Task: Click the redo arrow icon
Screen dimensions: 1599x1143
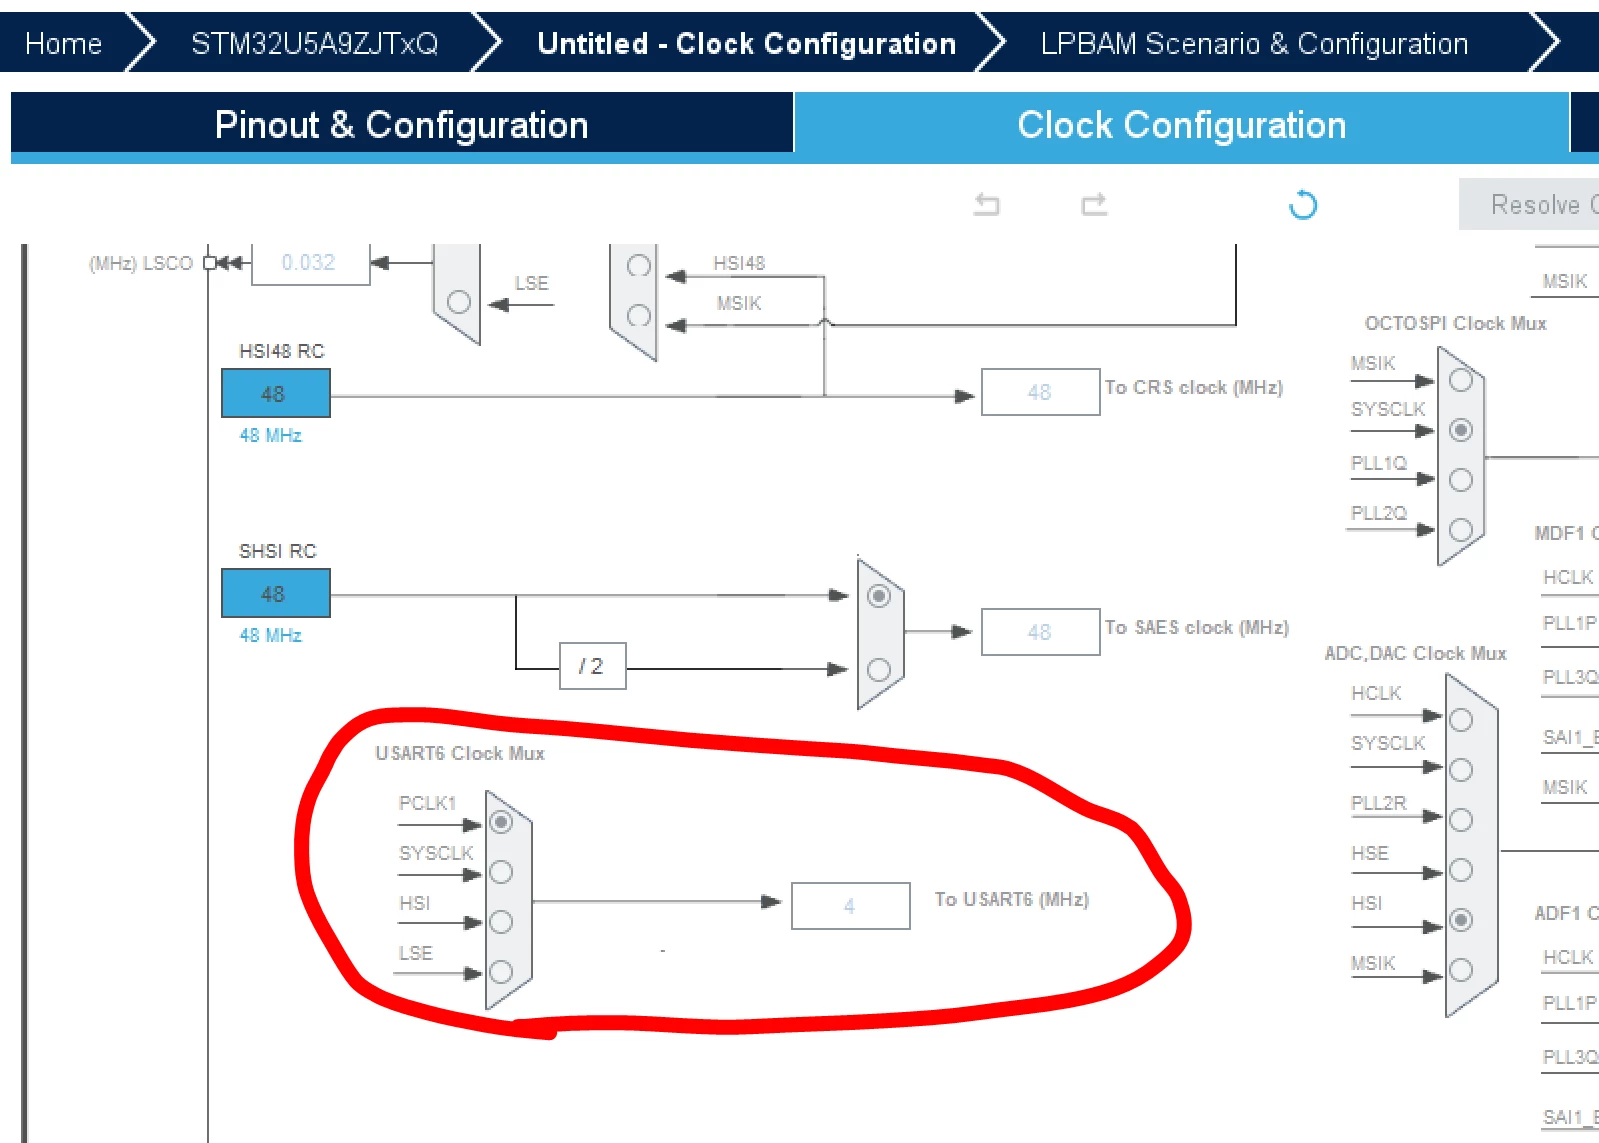Action: [x=1094, y=205]
